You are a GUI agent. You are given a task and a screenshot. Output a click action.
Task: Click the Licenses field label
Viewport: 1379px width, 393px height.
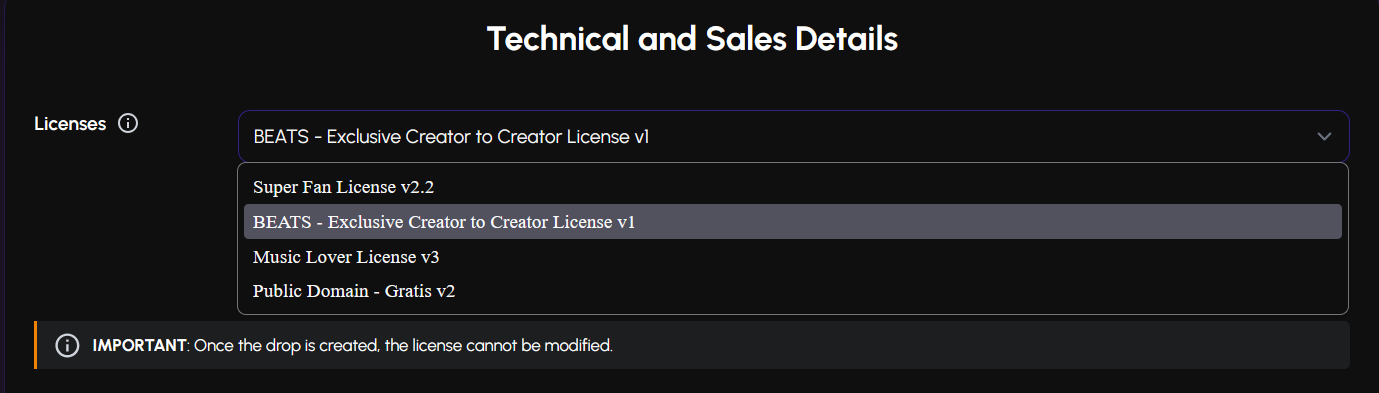(x=70, y=124)
